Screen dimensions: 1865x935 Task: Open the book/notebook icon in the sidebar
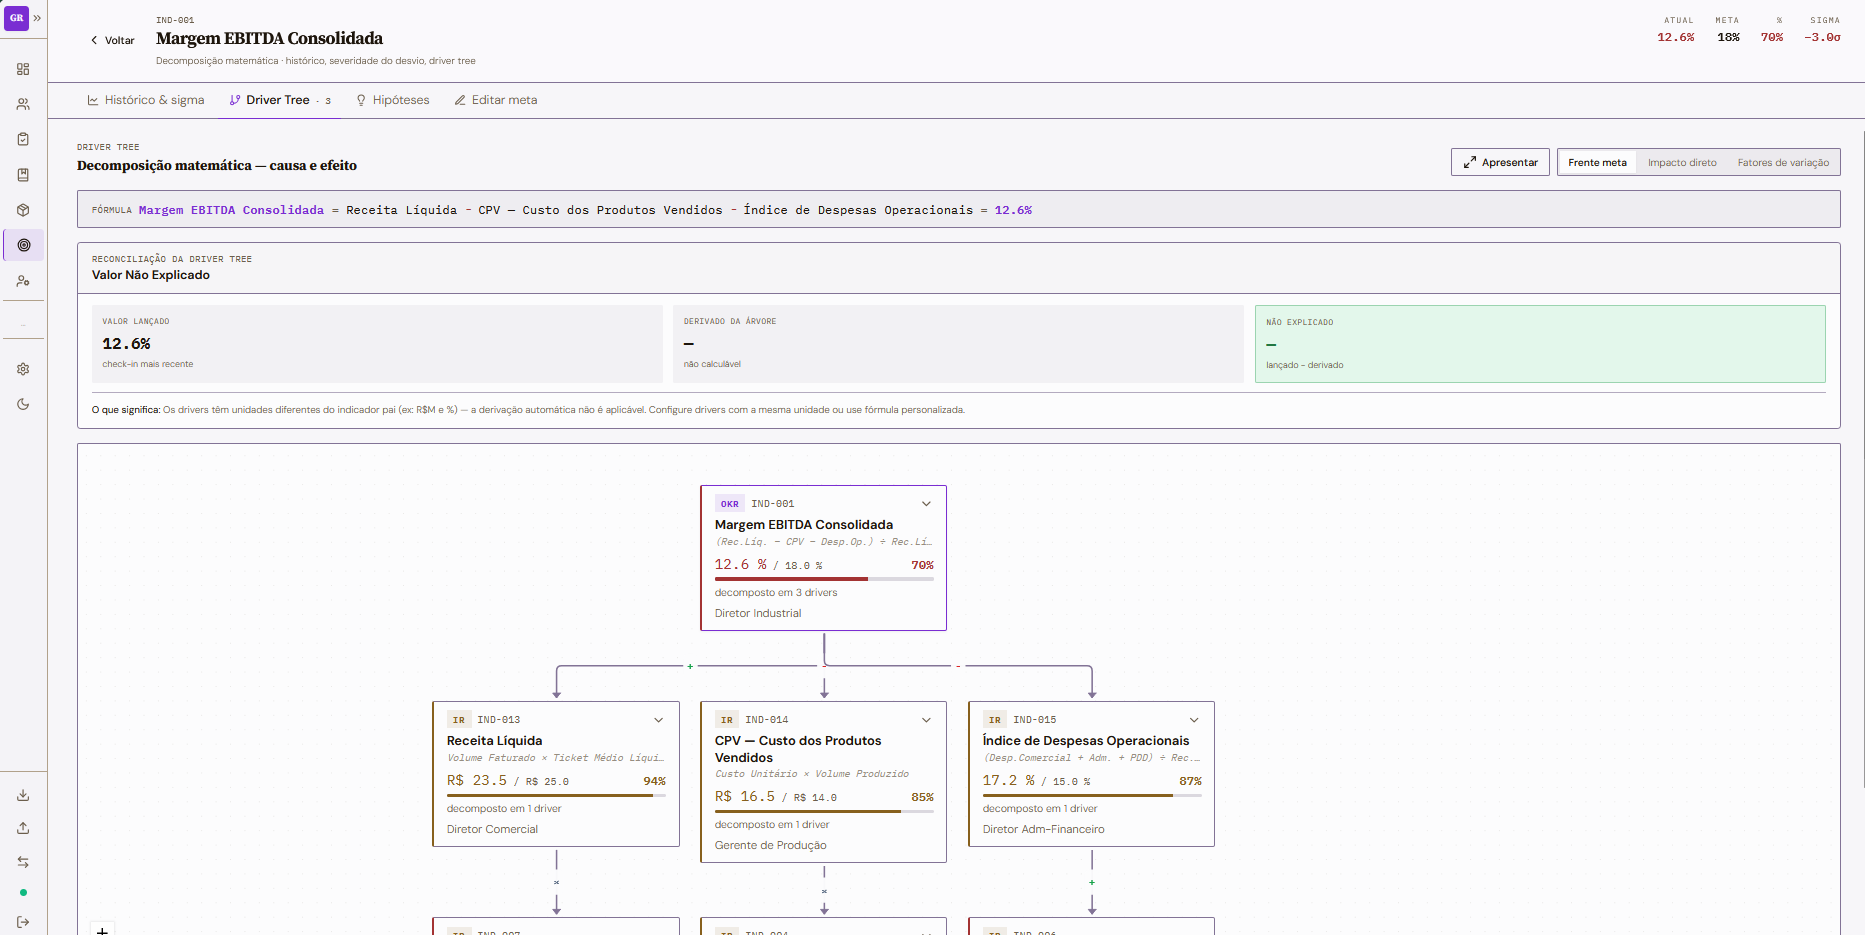pos(23,175)
